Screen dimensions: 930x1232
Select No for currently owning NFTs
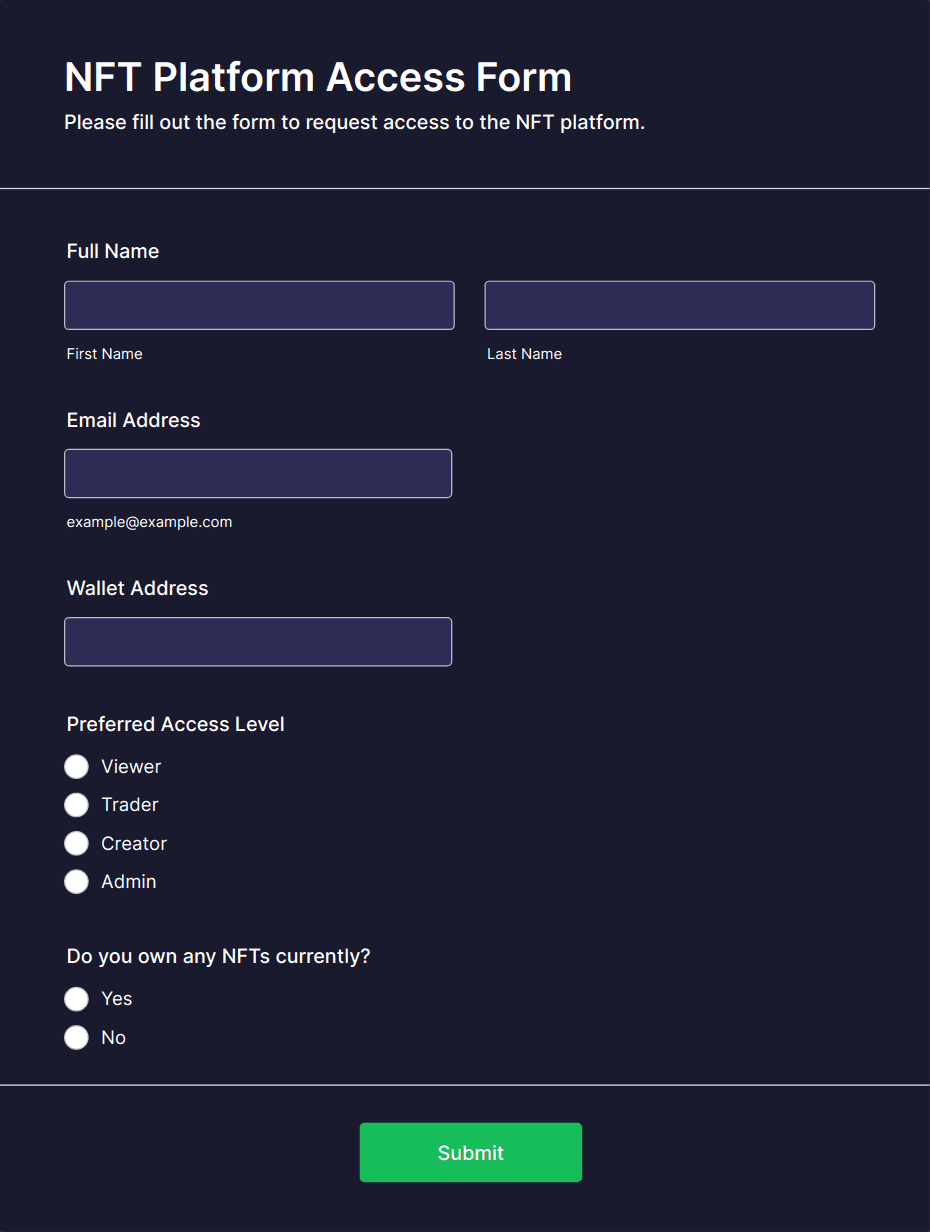point(77,1038)
